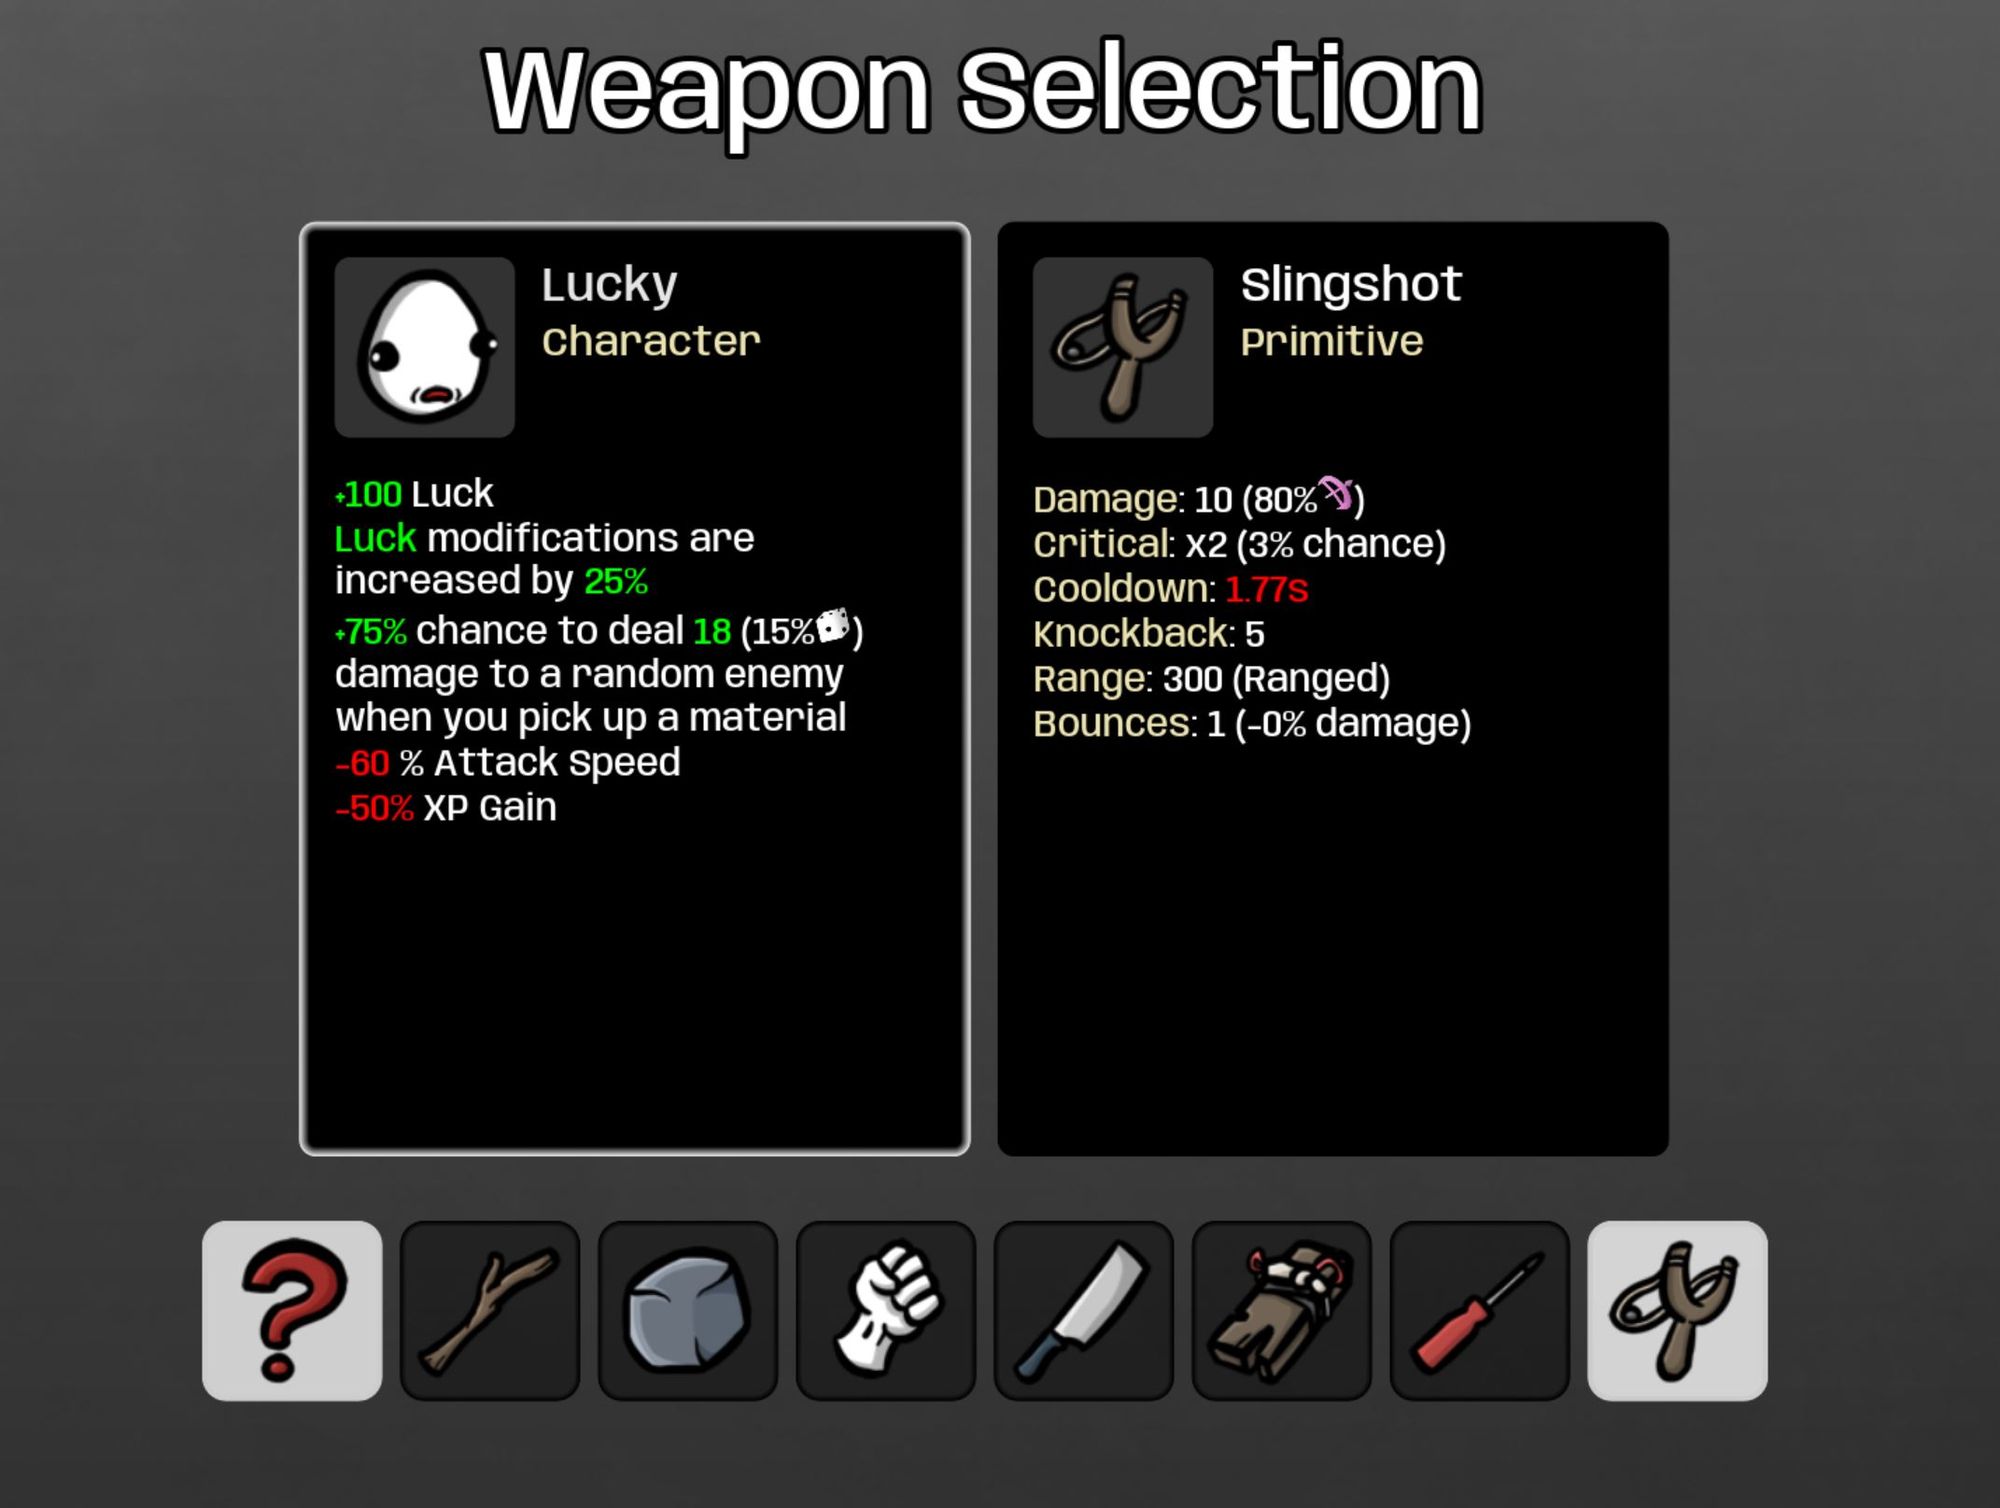This screenshot has height=1508, width=2000.
Task: Choose the Knife weapon icon
Action: pos(1084,1310)
